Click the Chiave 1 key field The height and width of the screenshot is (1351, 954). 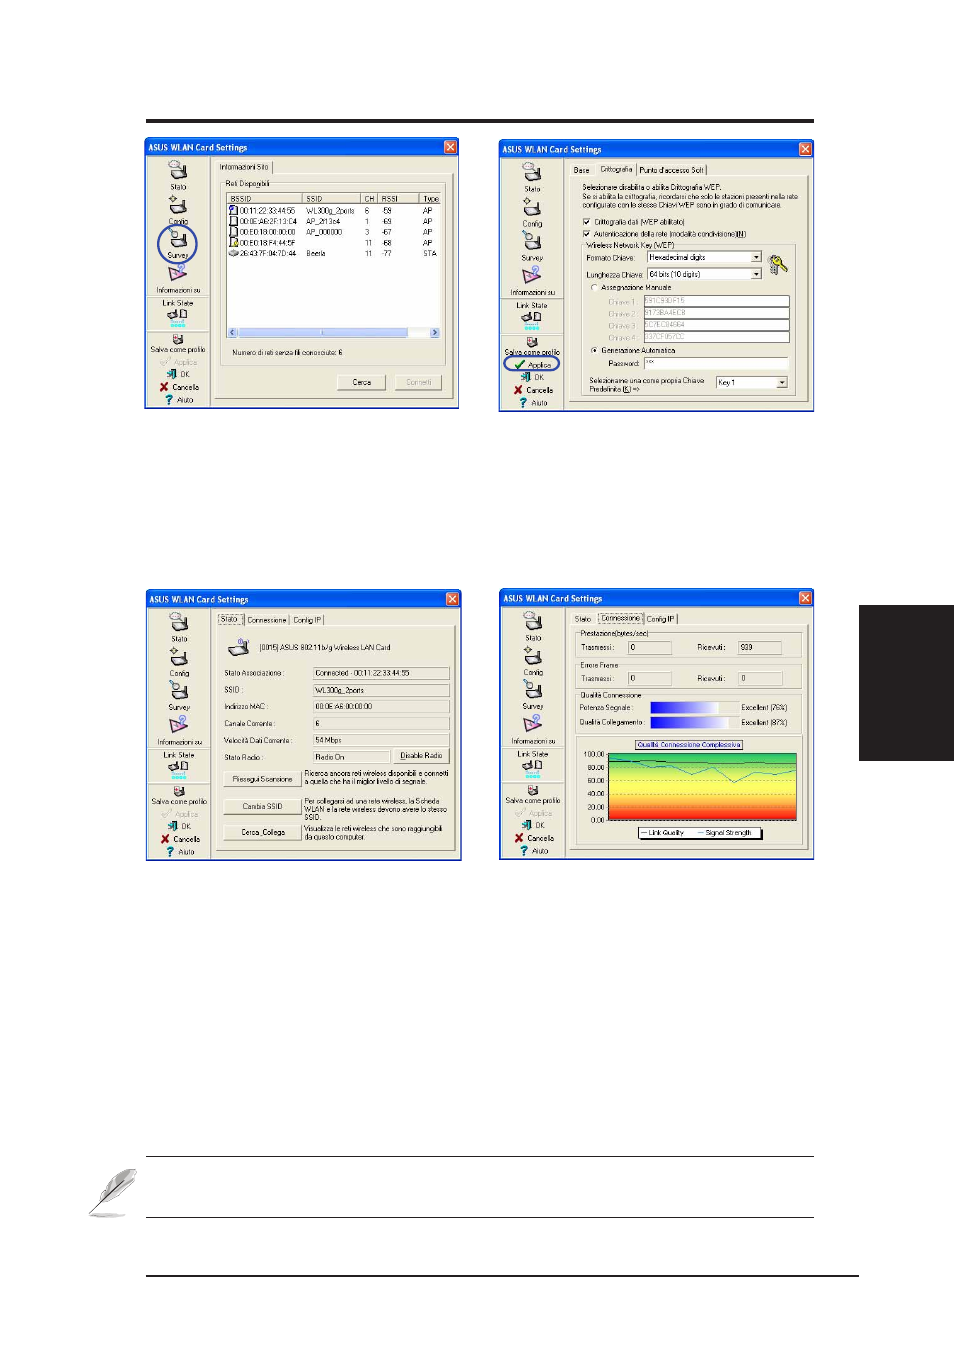(716, 301)
